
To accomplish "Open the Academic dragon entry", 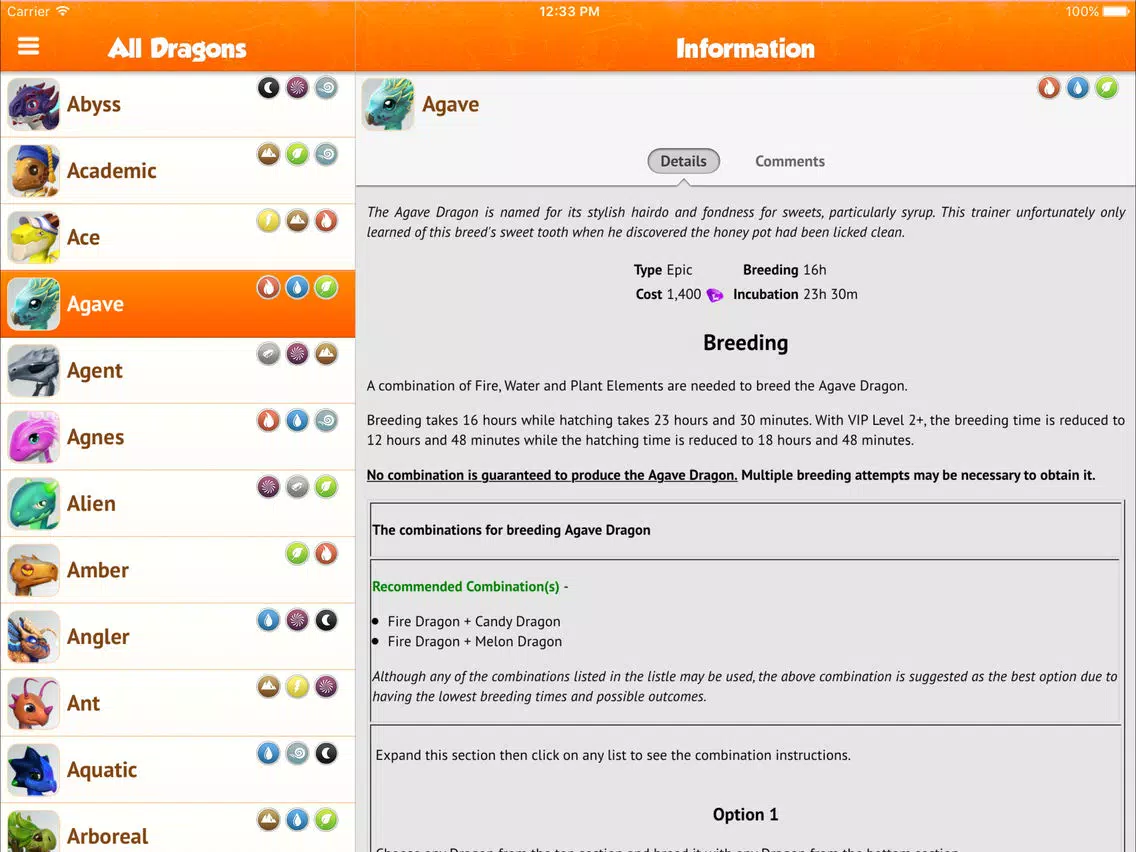I will click(x=178, y=171).
